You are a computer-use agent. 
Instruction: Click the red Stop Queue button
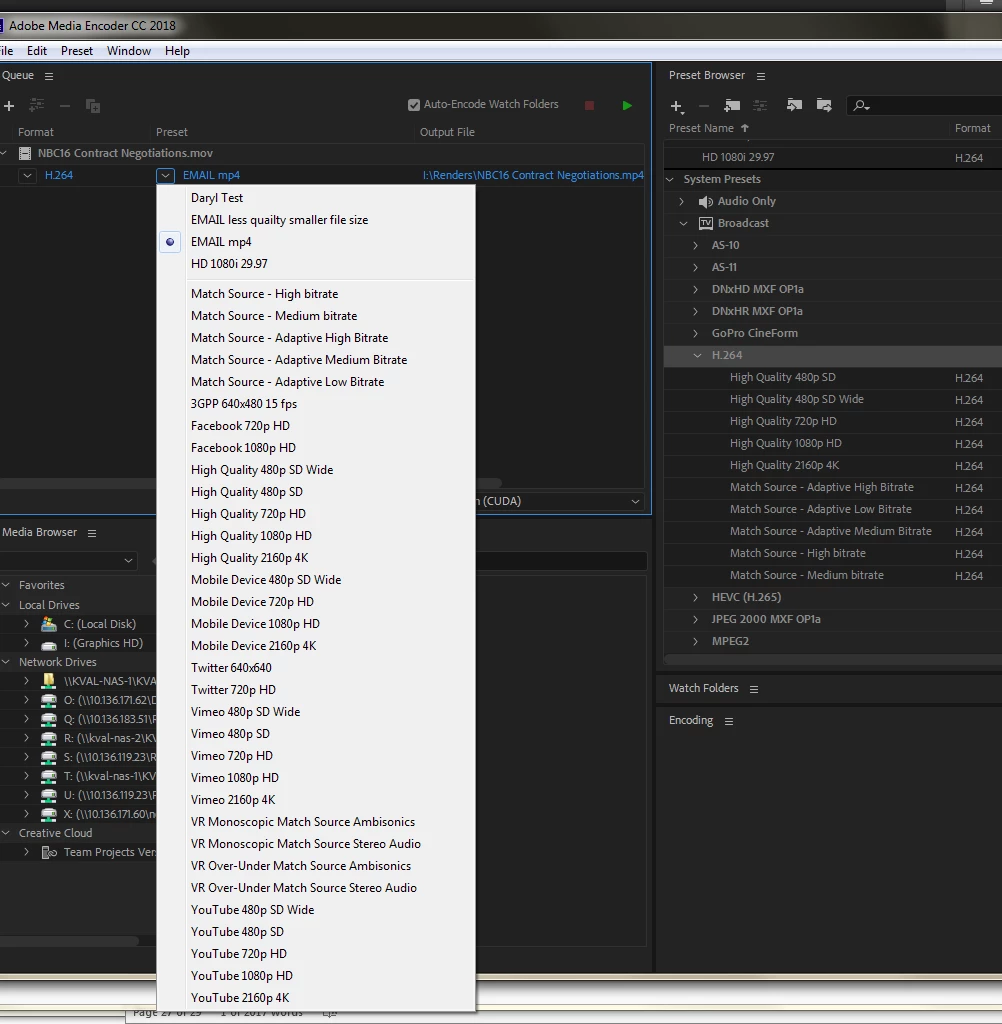[x=589, y=105]
